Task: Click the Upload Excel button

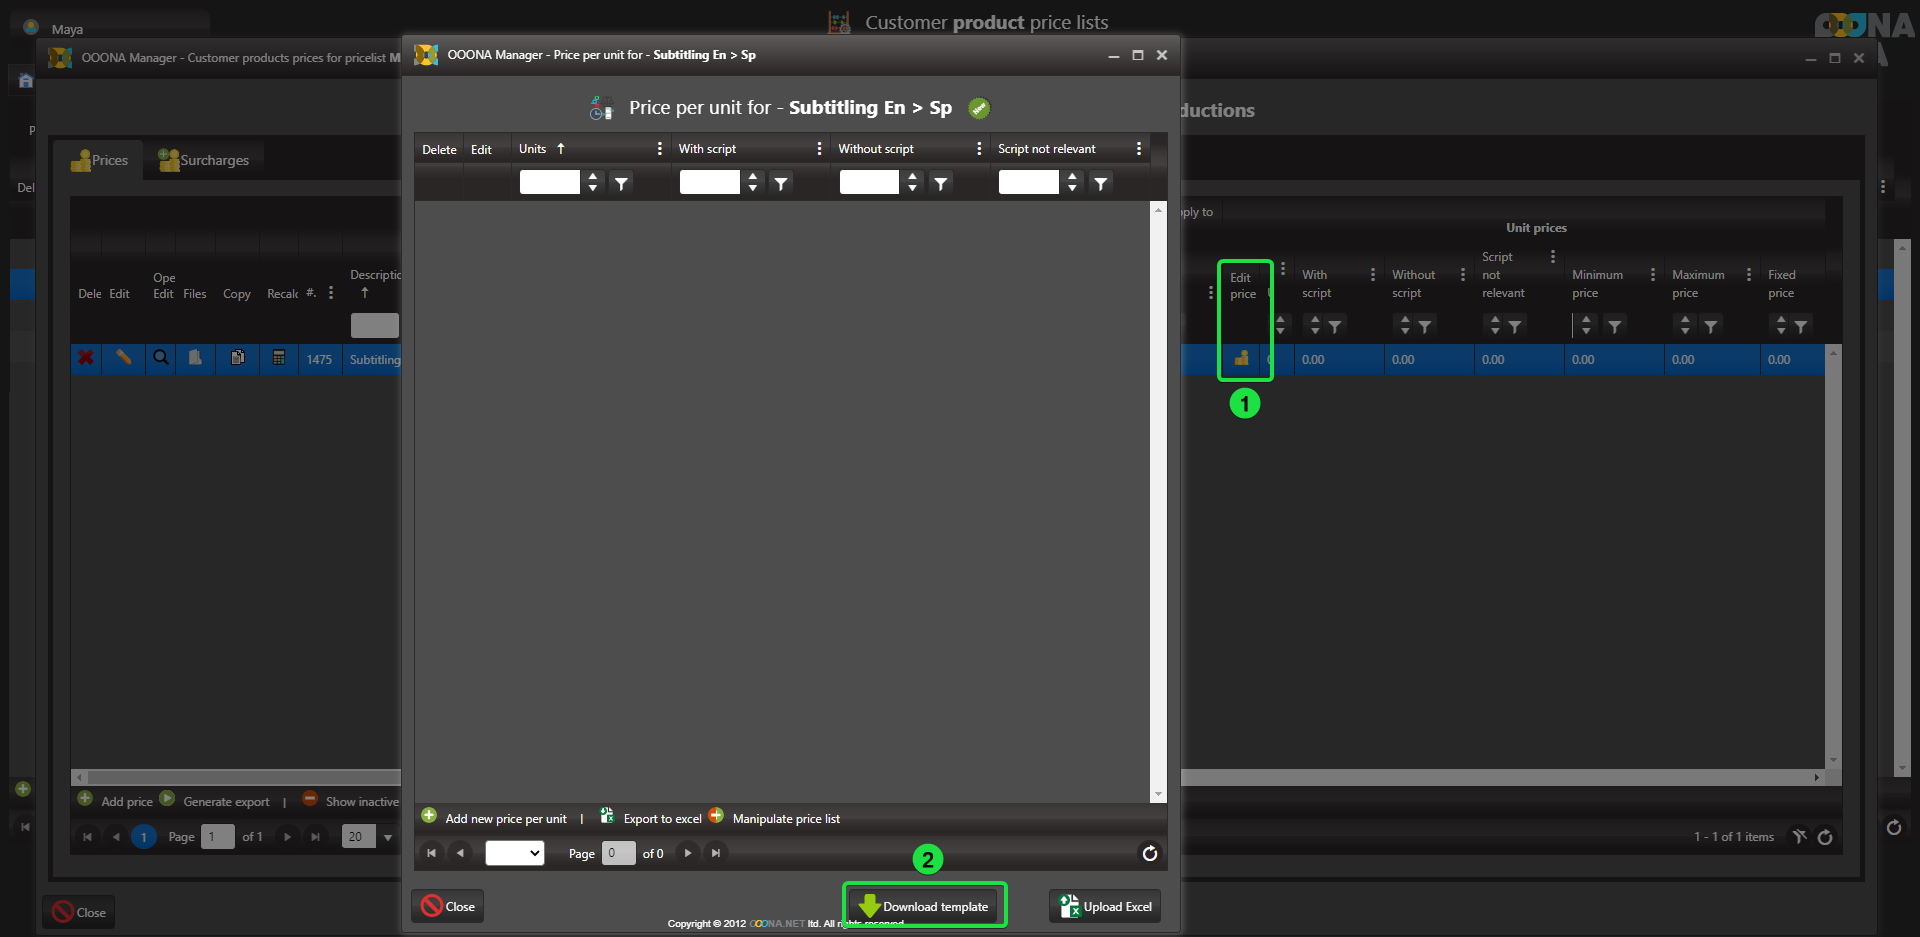Action: pos(1106,906)
